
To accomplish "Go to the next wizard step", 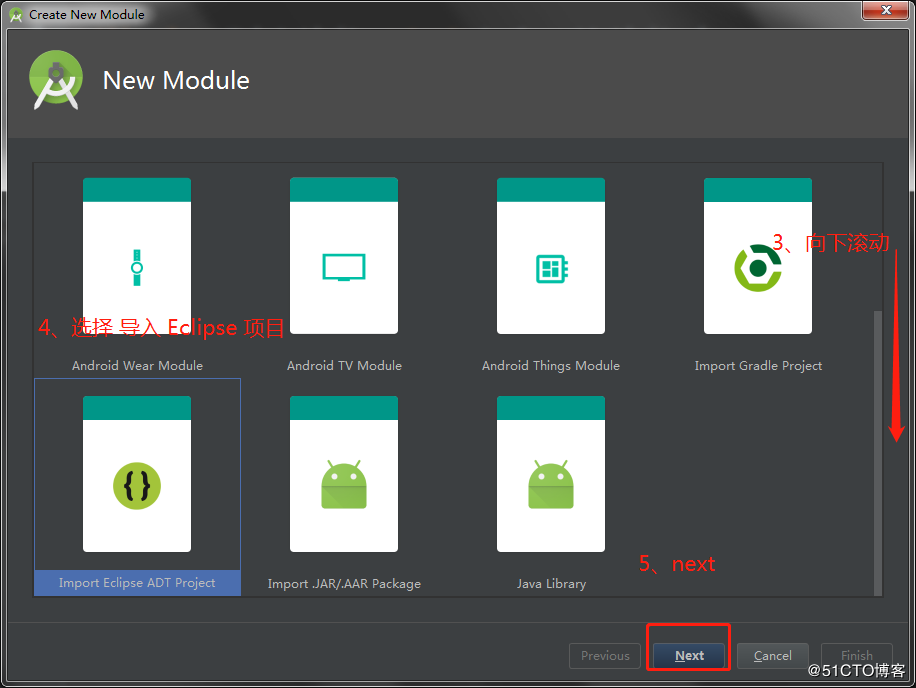I will [689, 655].
